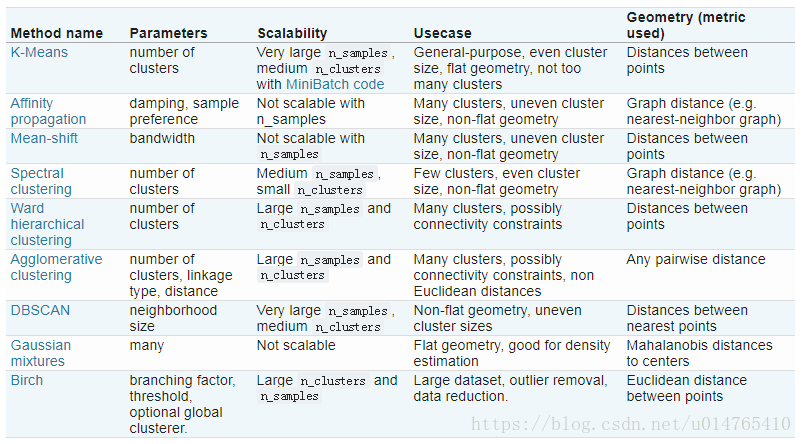Open the Agglomerative clustering link
802x444 pixels.
56,267
